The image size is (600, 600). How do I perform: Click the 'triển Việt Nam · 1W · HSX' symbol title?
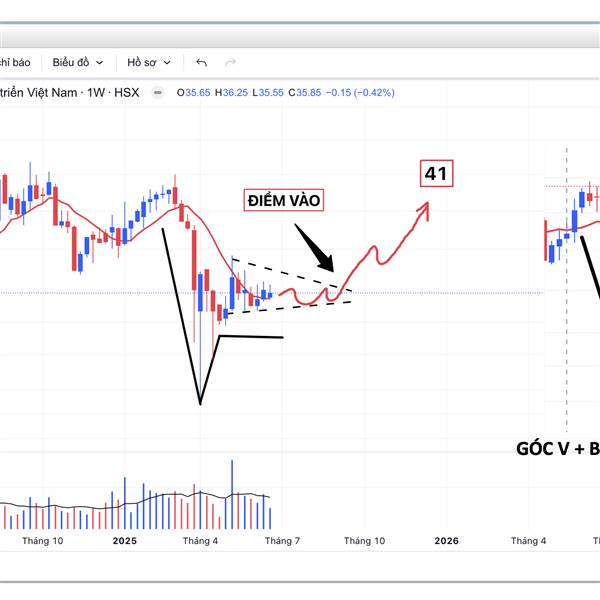coord(69,93)
